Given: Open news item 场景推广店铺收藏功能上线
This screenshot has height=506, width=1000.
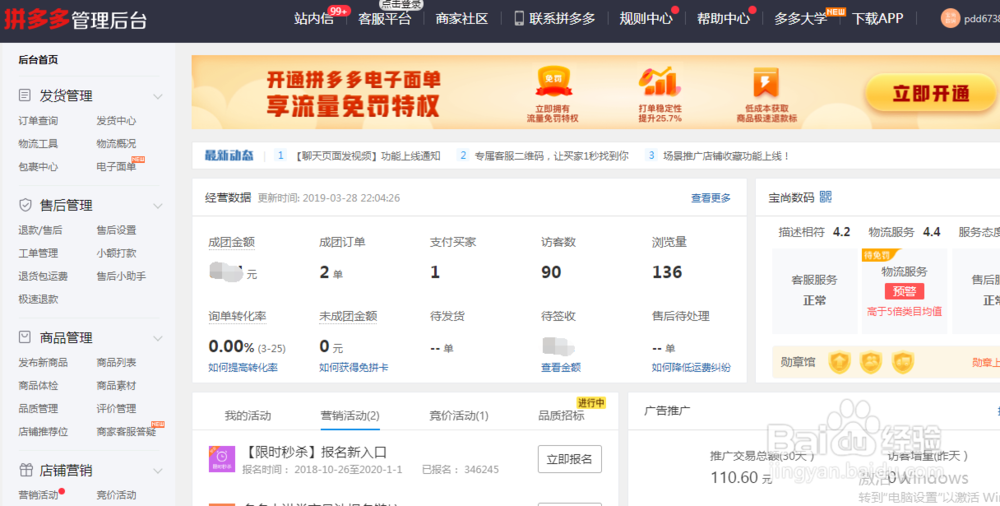Looking at the screenshot, I should (726, 156).
